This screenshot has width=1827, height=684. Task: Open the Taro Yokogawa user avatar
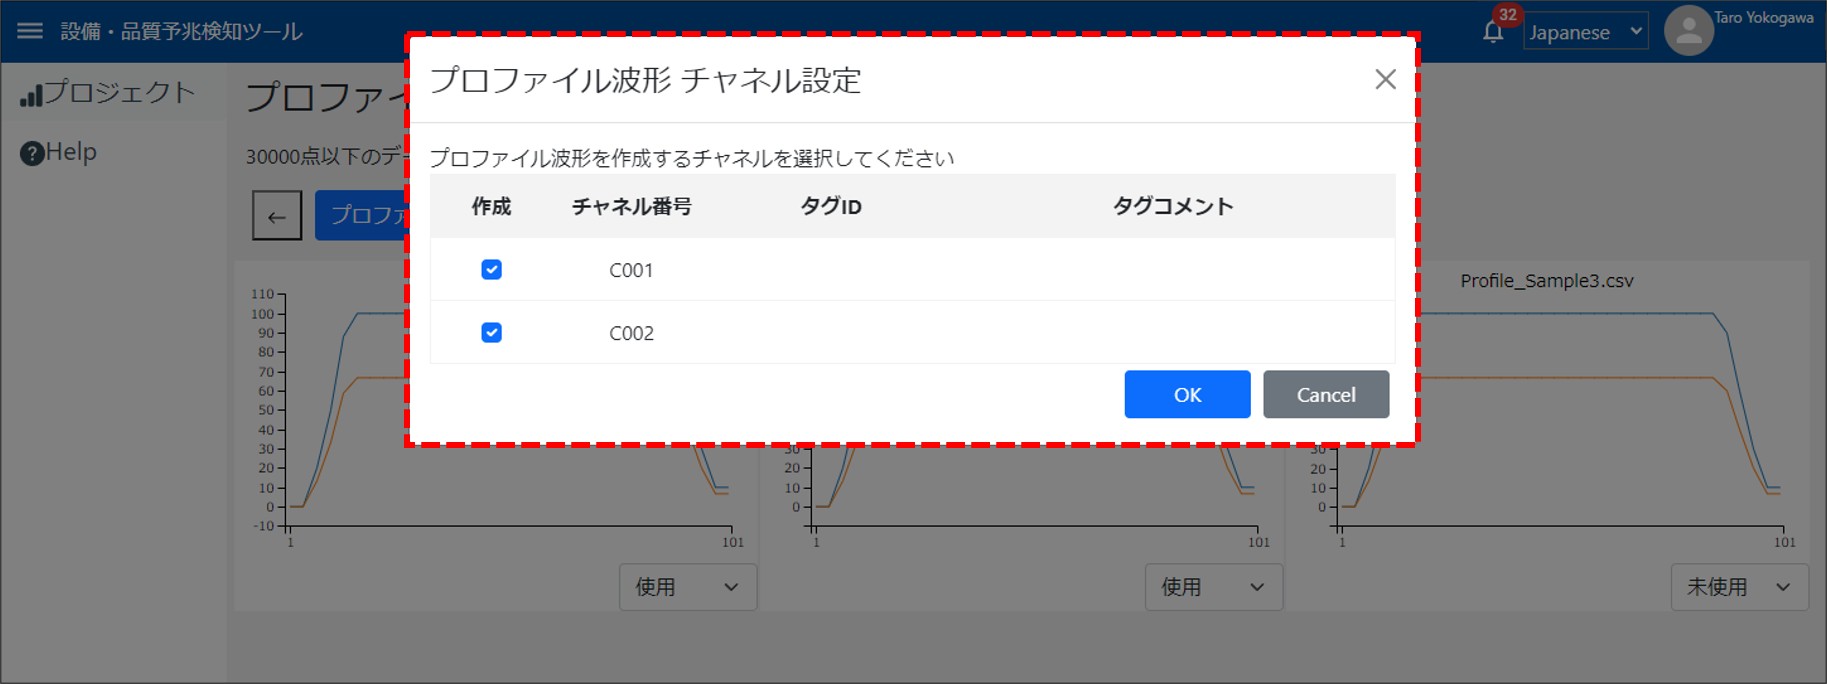pyautogui.click(x=1689, y=31)
